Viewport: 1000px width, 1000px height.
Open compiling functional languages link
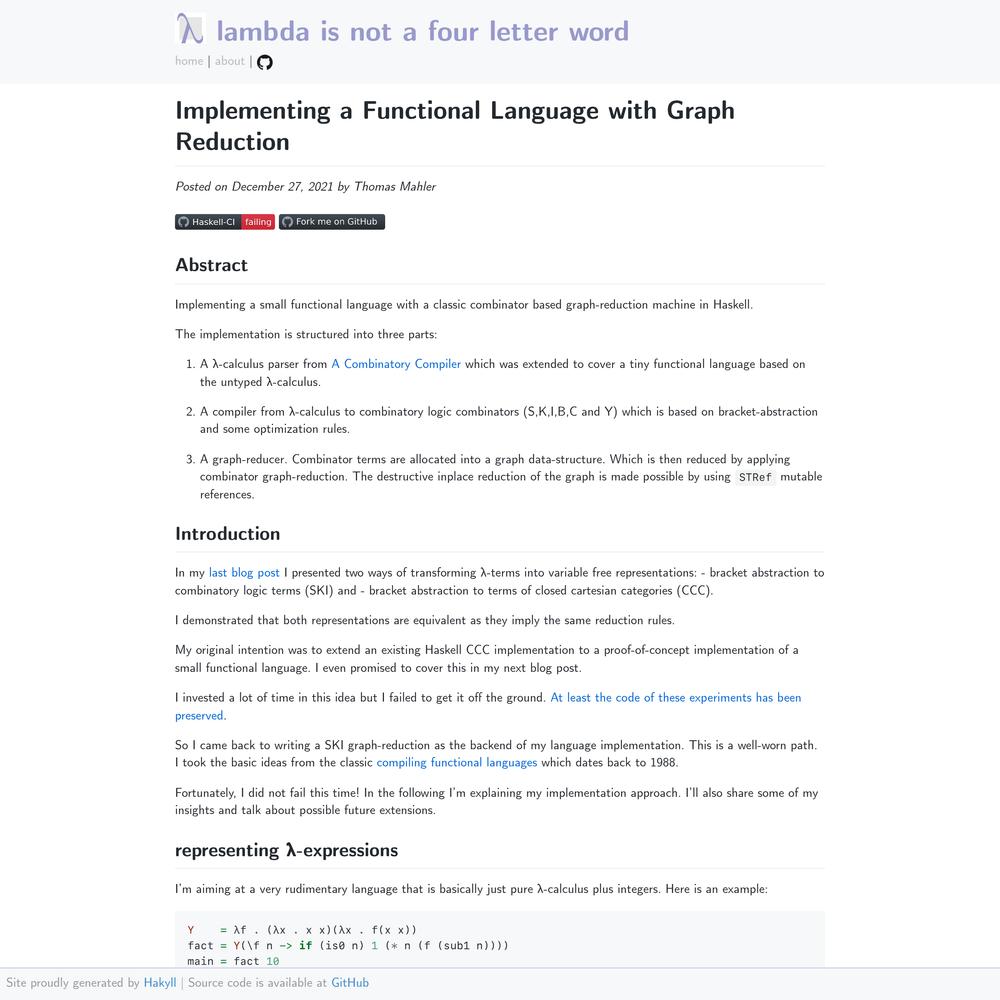(x=457, y=762)
